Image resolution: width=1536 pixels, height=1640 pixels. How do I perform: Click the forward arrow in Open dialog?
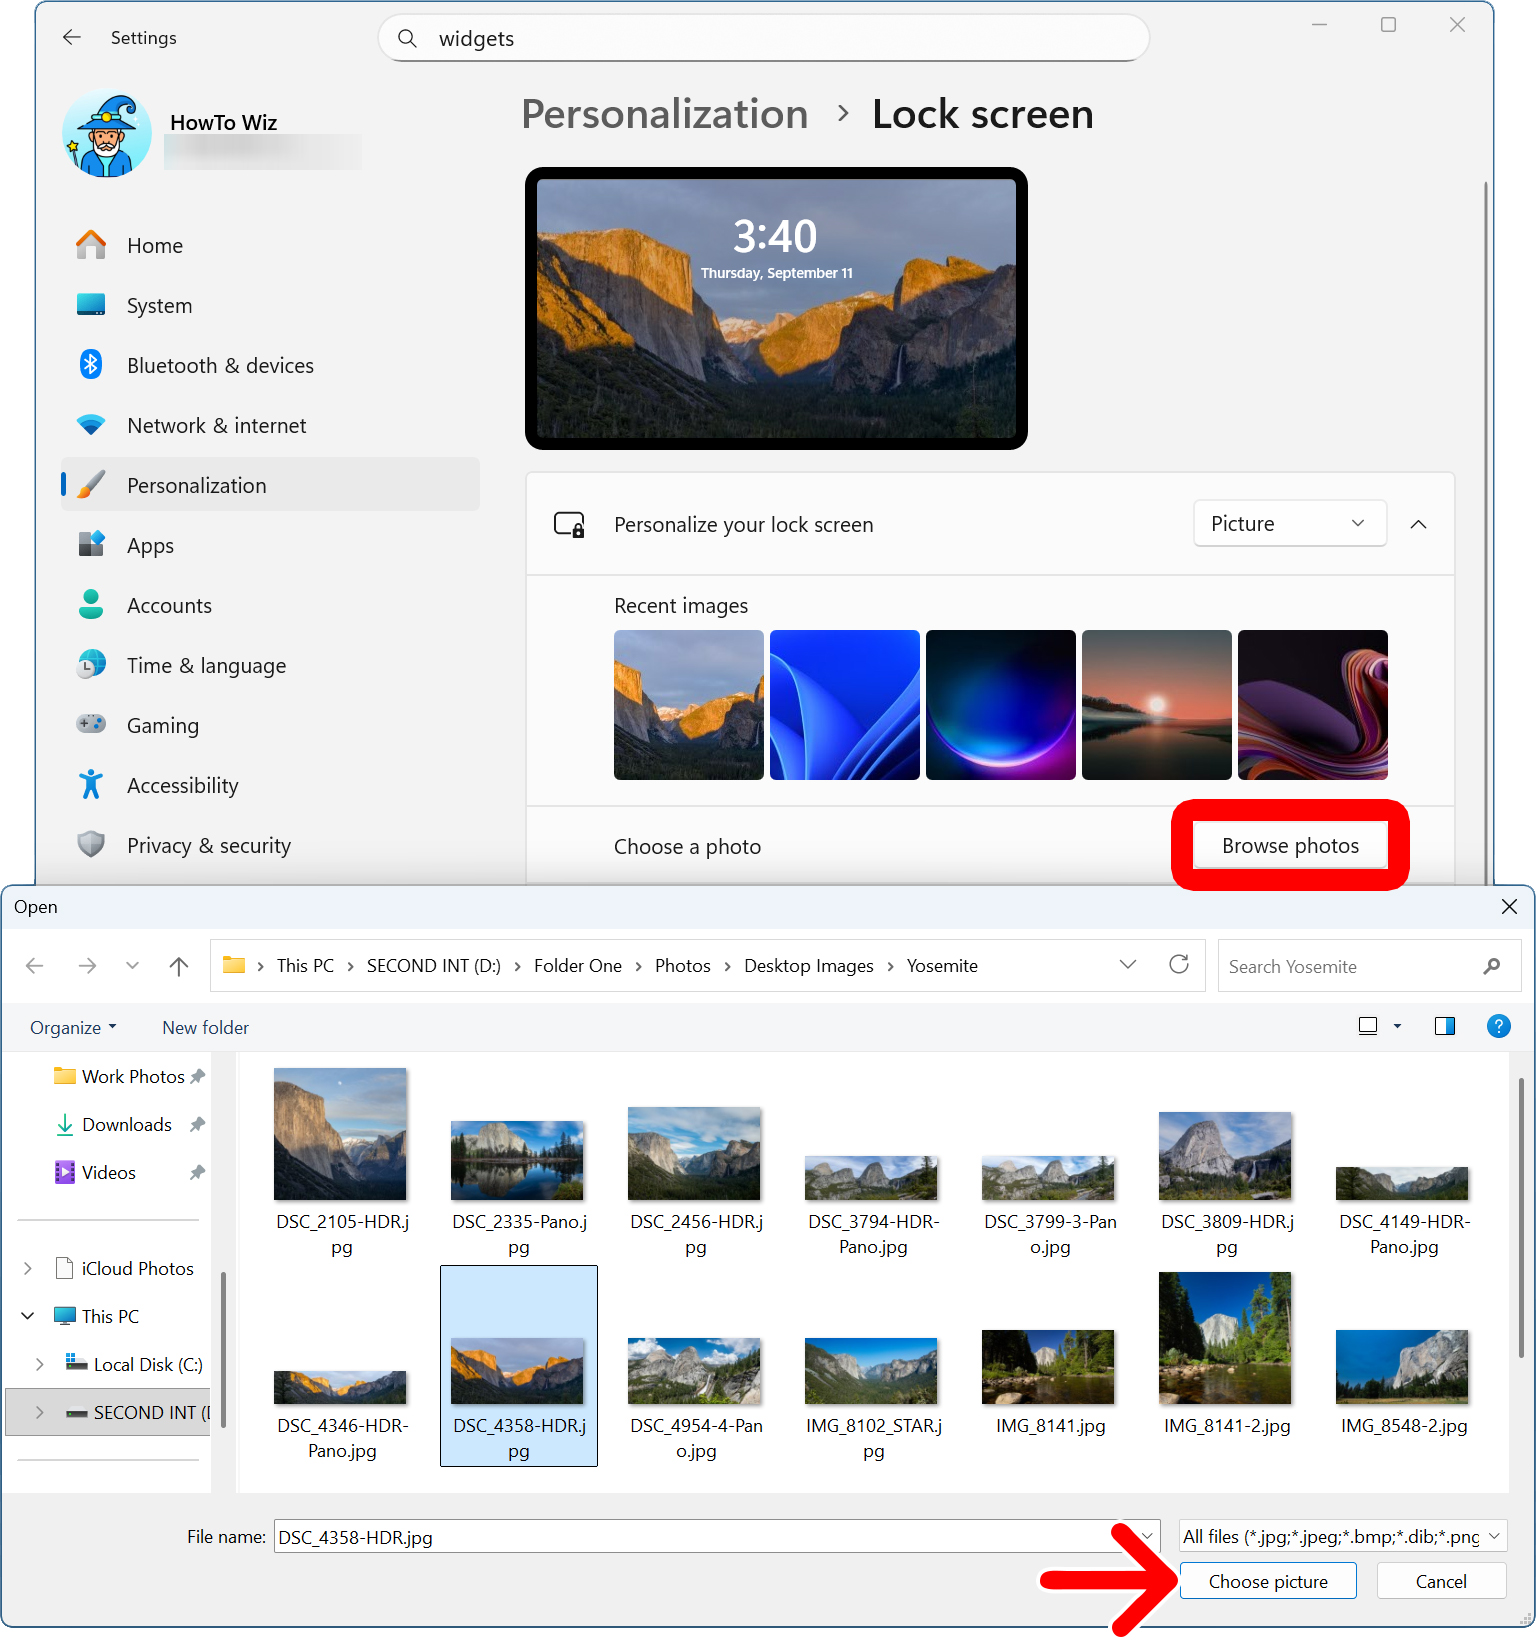87,966
